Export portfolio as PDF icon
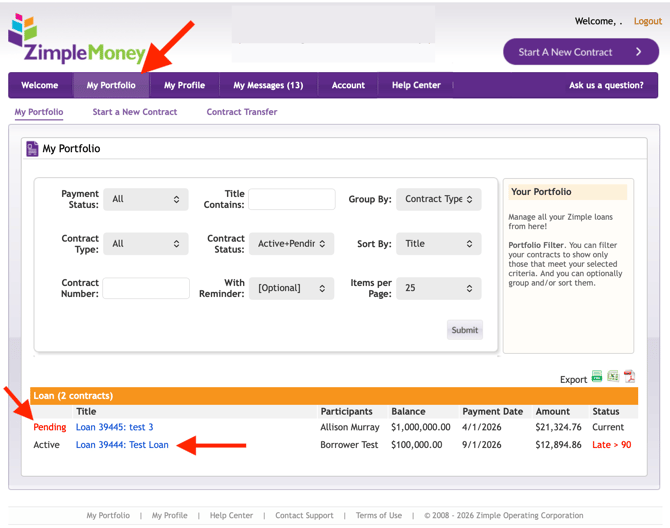 (x=629, y=376)
